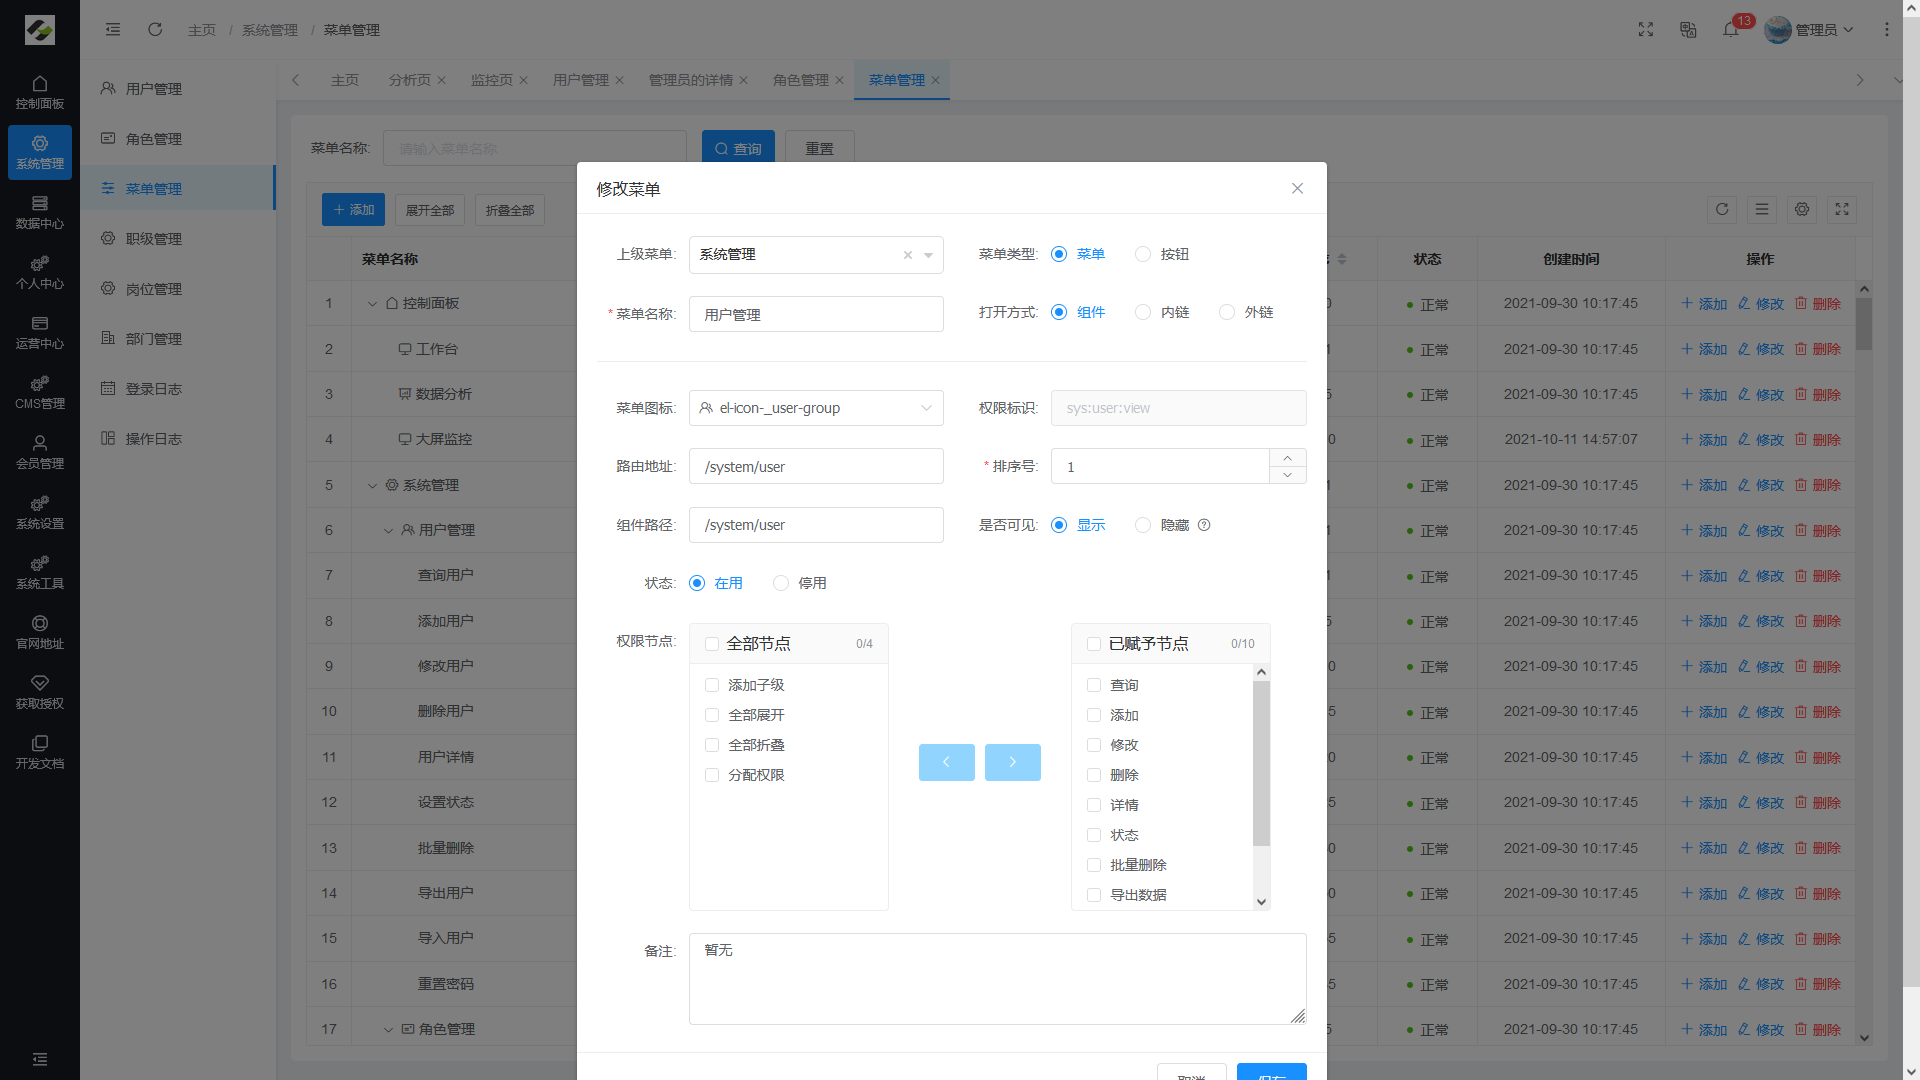Click the 查询 search button
This screenshot has height=1080, width=1920.
coord(738,148)
